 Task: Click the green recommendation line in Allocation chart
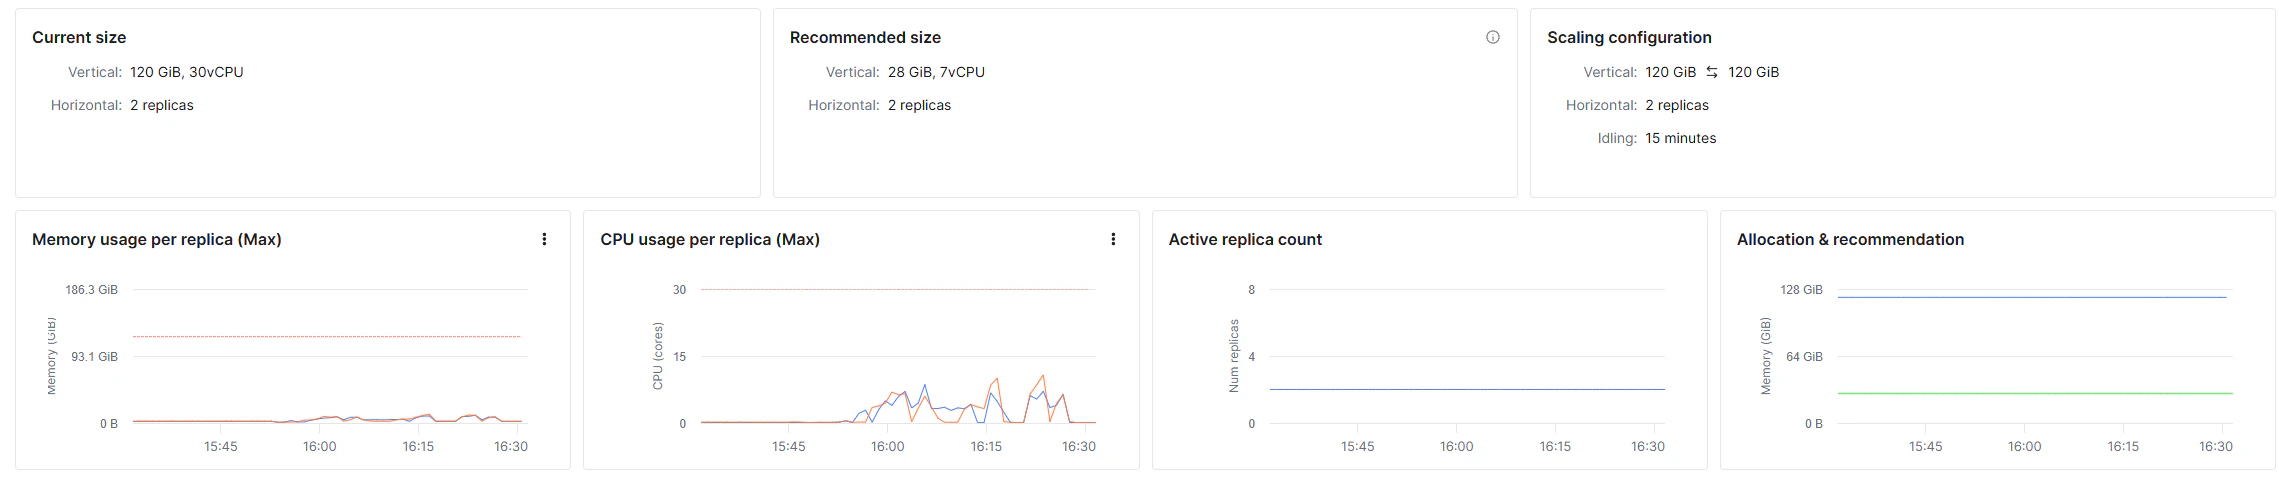(2035, 393)
